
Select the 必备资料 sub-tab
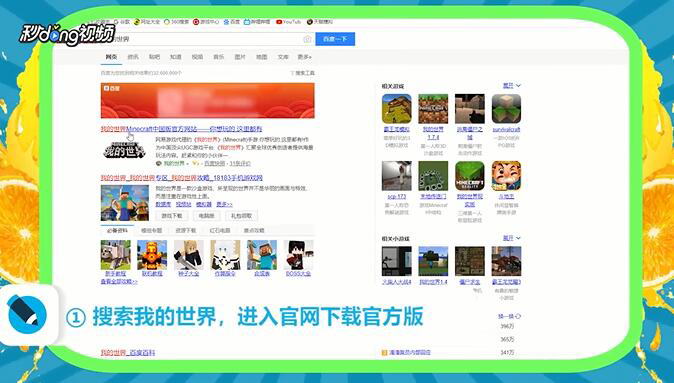[117, 230]
